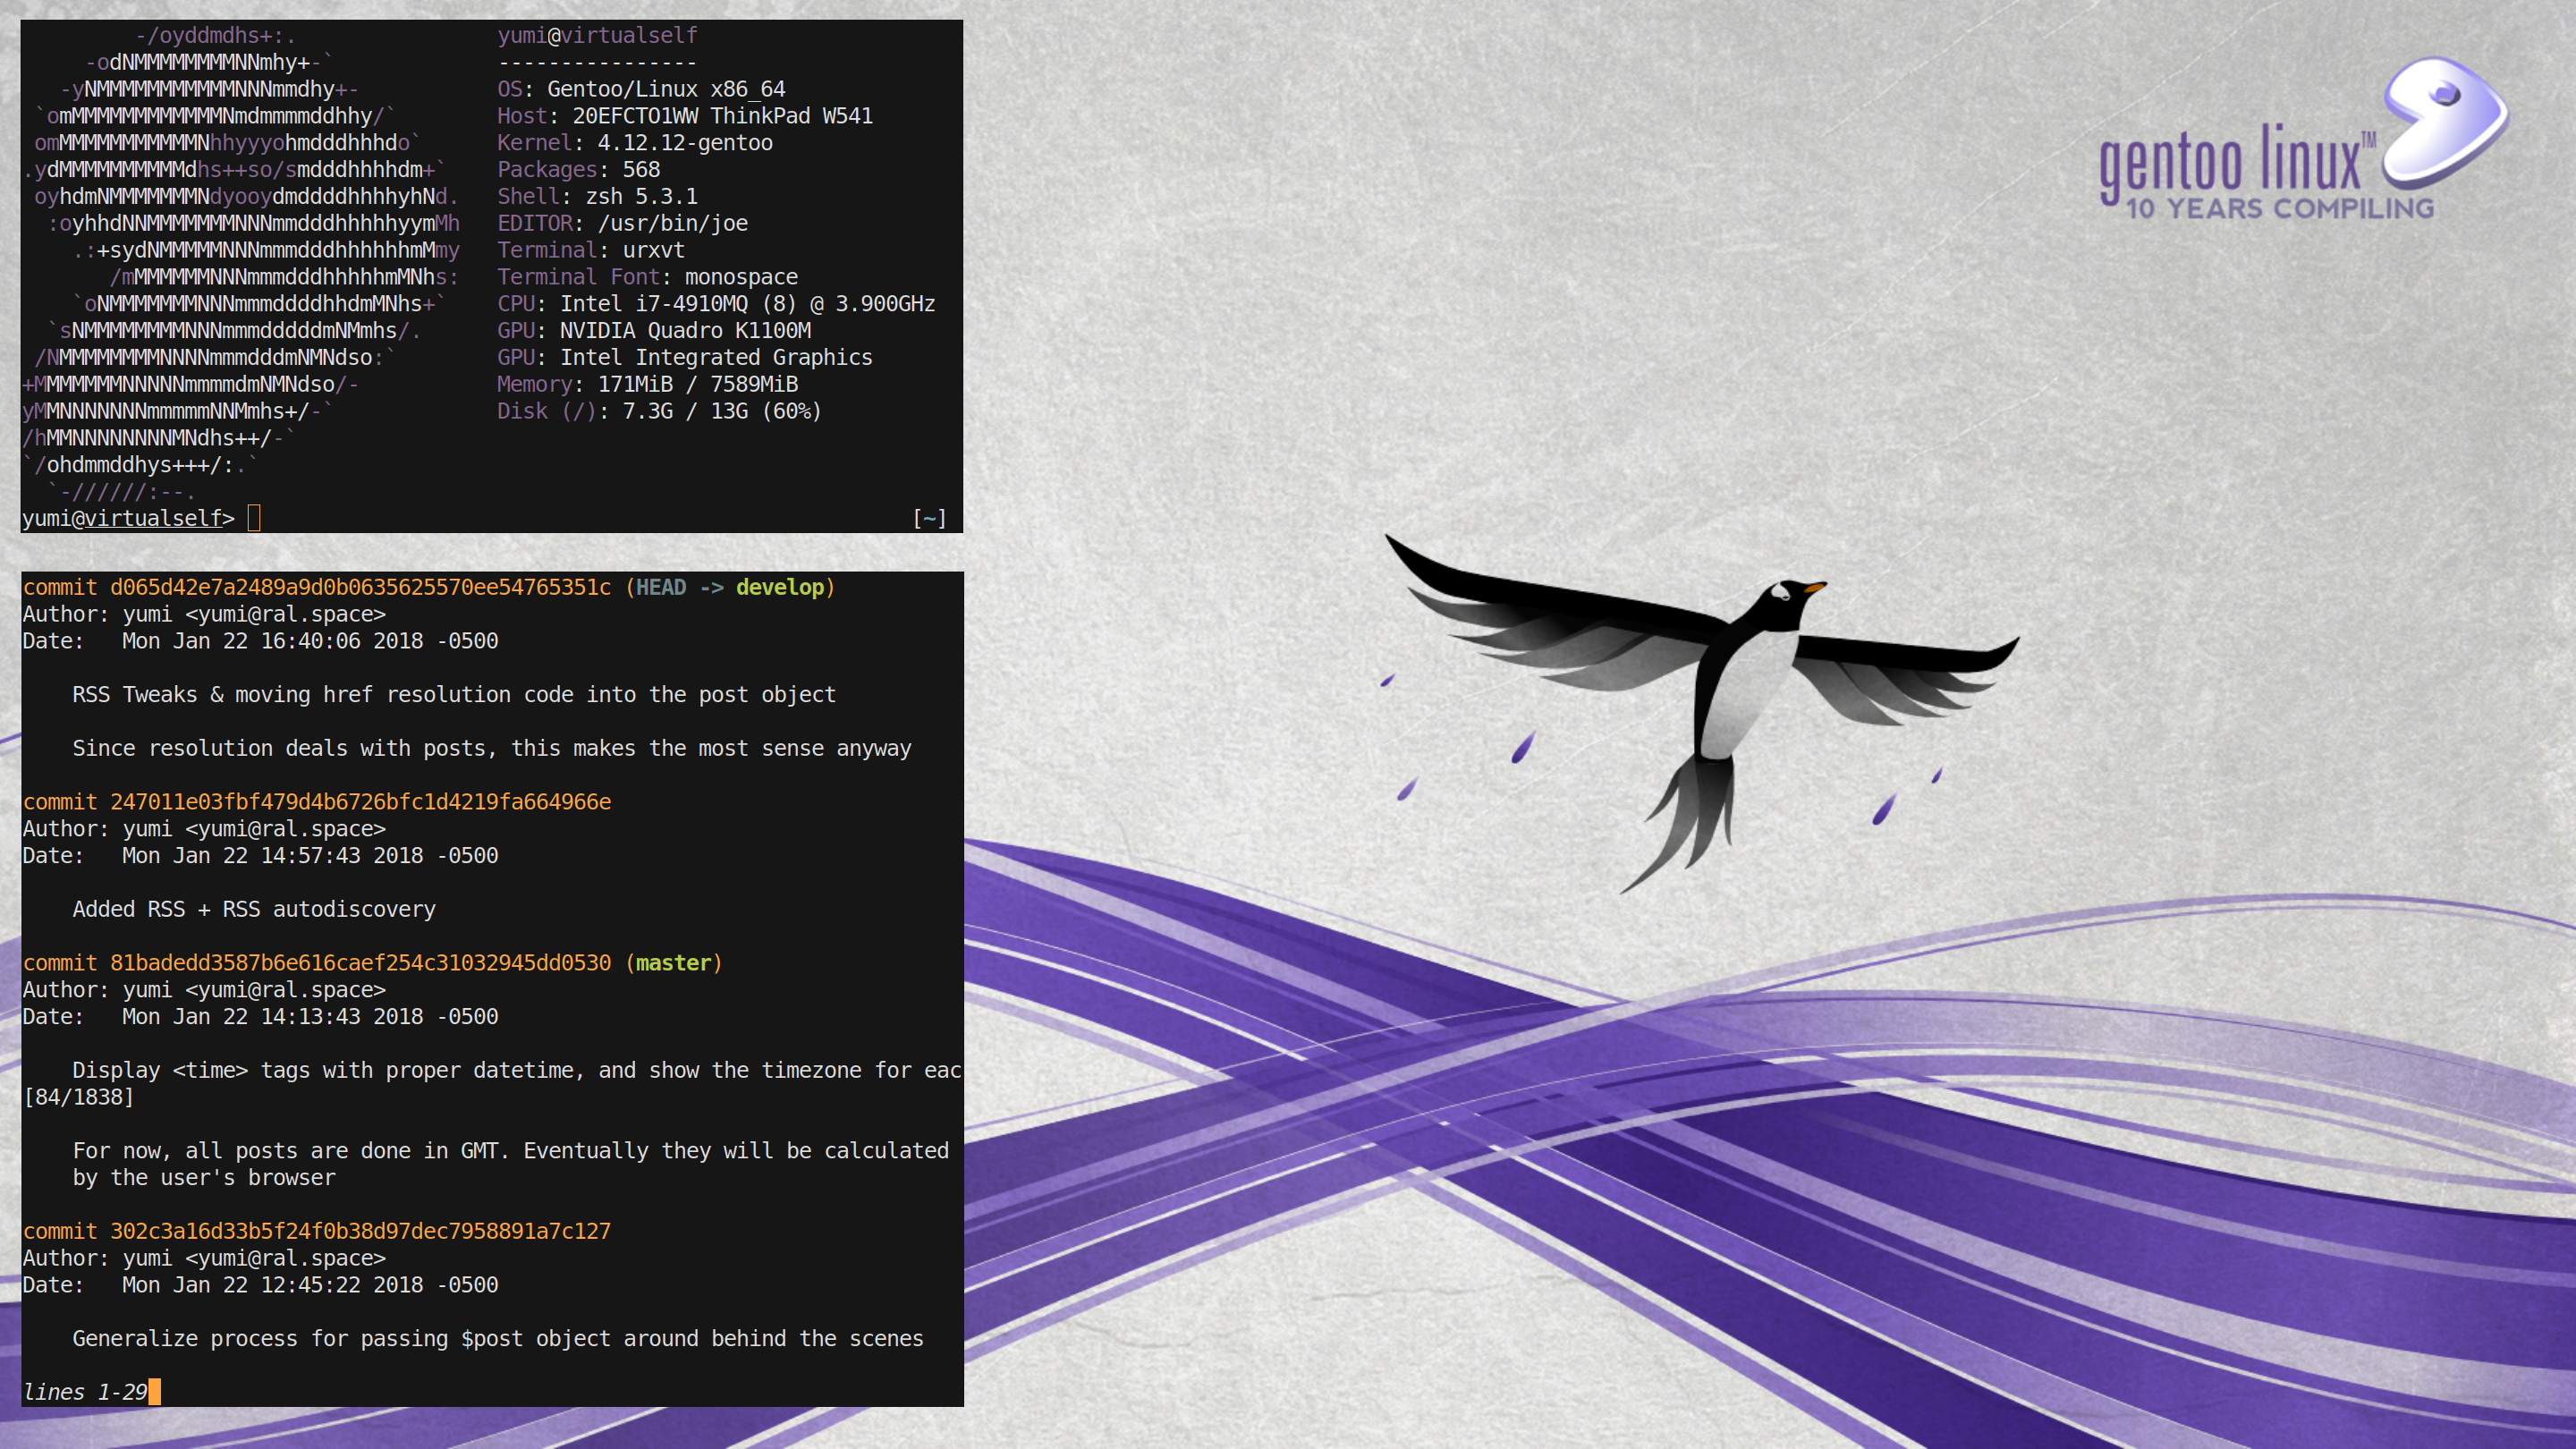Click the '10 YEARS COMPILING' tagline

(2279, 209)
